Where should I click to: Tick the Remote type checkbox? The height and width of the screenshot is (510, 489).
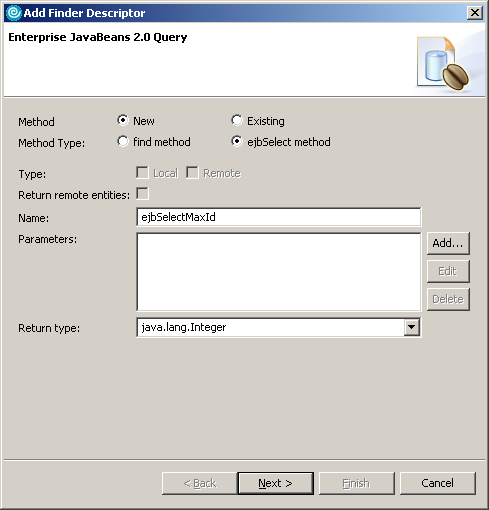coord(192,173)
